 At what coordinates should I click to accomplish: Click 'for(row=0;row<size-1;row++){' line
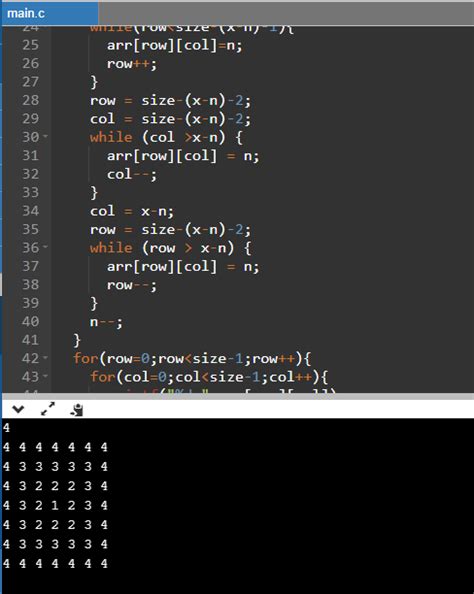[192, 359]
